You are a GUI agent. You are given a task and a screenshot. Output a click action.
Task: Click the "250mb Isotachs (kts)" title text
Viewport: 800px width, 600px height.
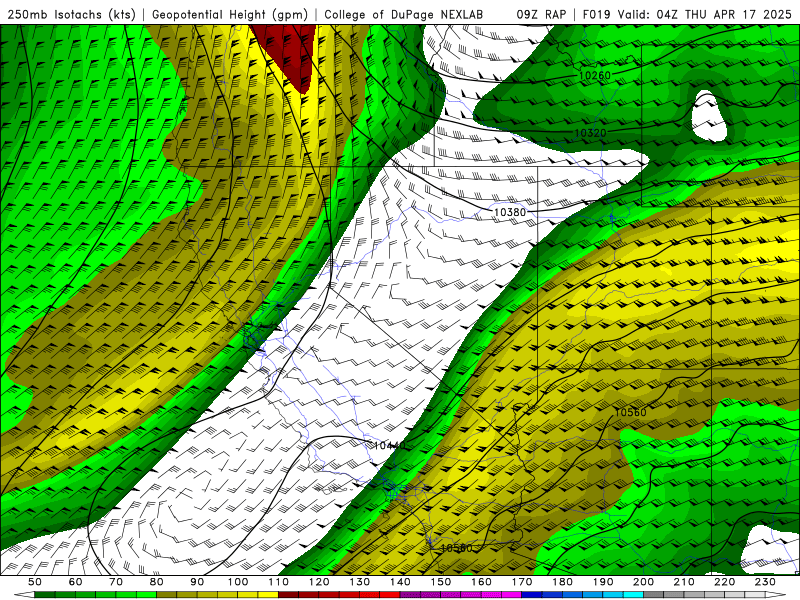(72, 14)
